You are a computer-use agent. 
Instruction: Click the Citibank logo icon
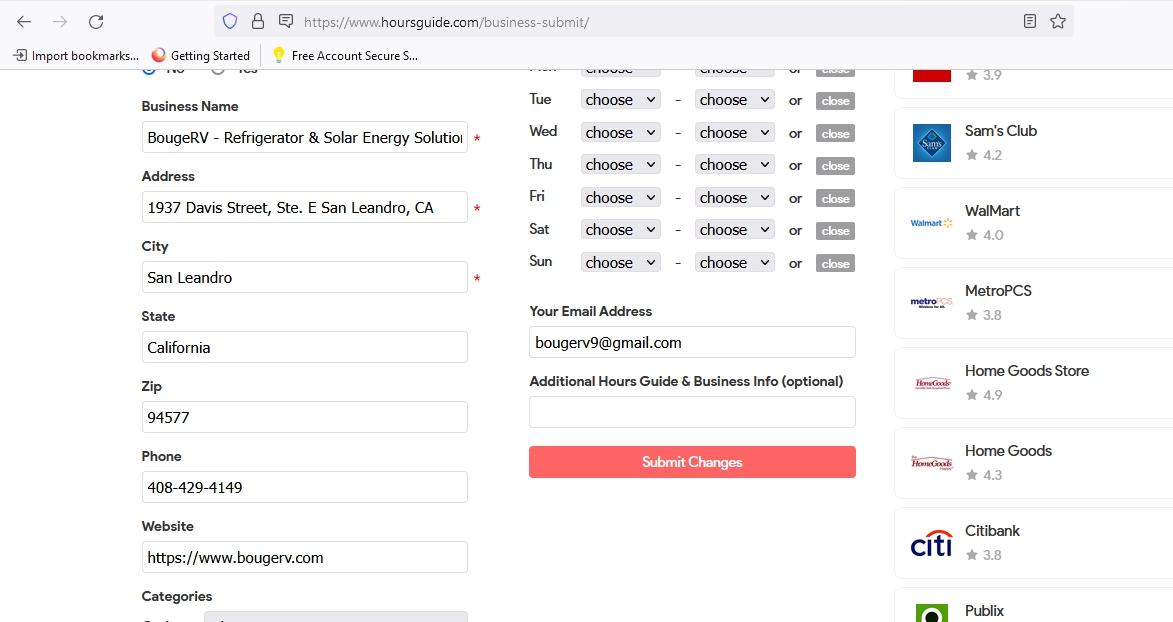tap(931, 543)
